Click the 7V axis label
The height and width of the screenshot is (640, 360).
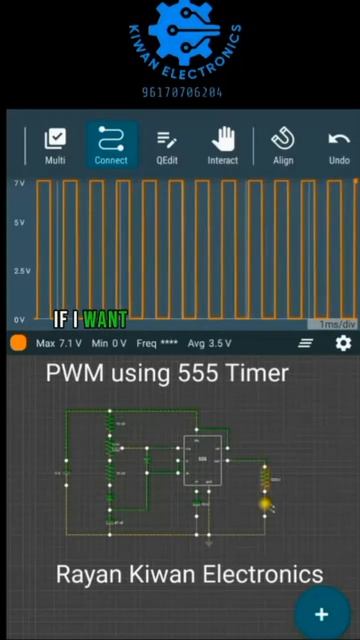coord(20,183)
